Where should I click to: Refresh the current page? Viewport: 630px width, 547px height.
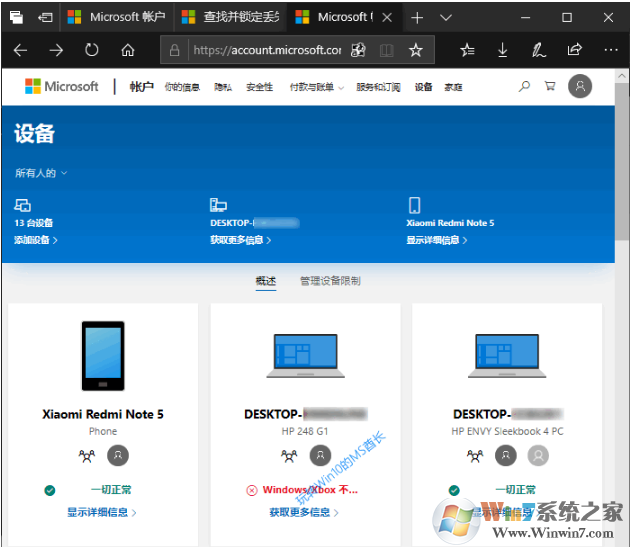[91, 50]
